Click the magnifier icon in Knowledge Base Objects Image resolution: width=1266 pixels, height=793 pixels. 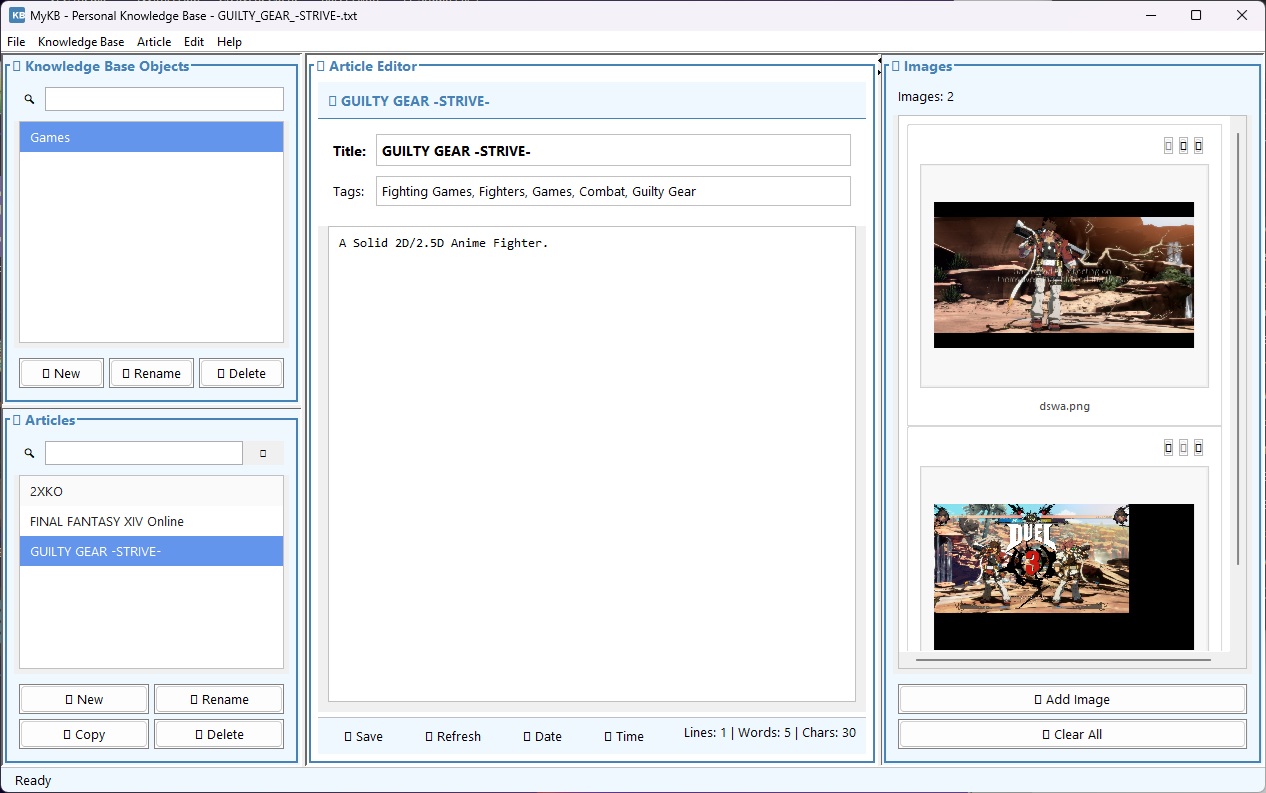[x=29, y=99]
